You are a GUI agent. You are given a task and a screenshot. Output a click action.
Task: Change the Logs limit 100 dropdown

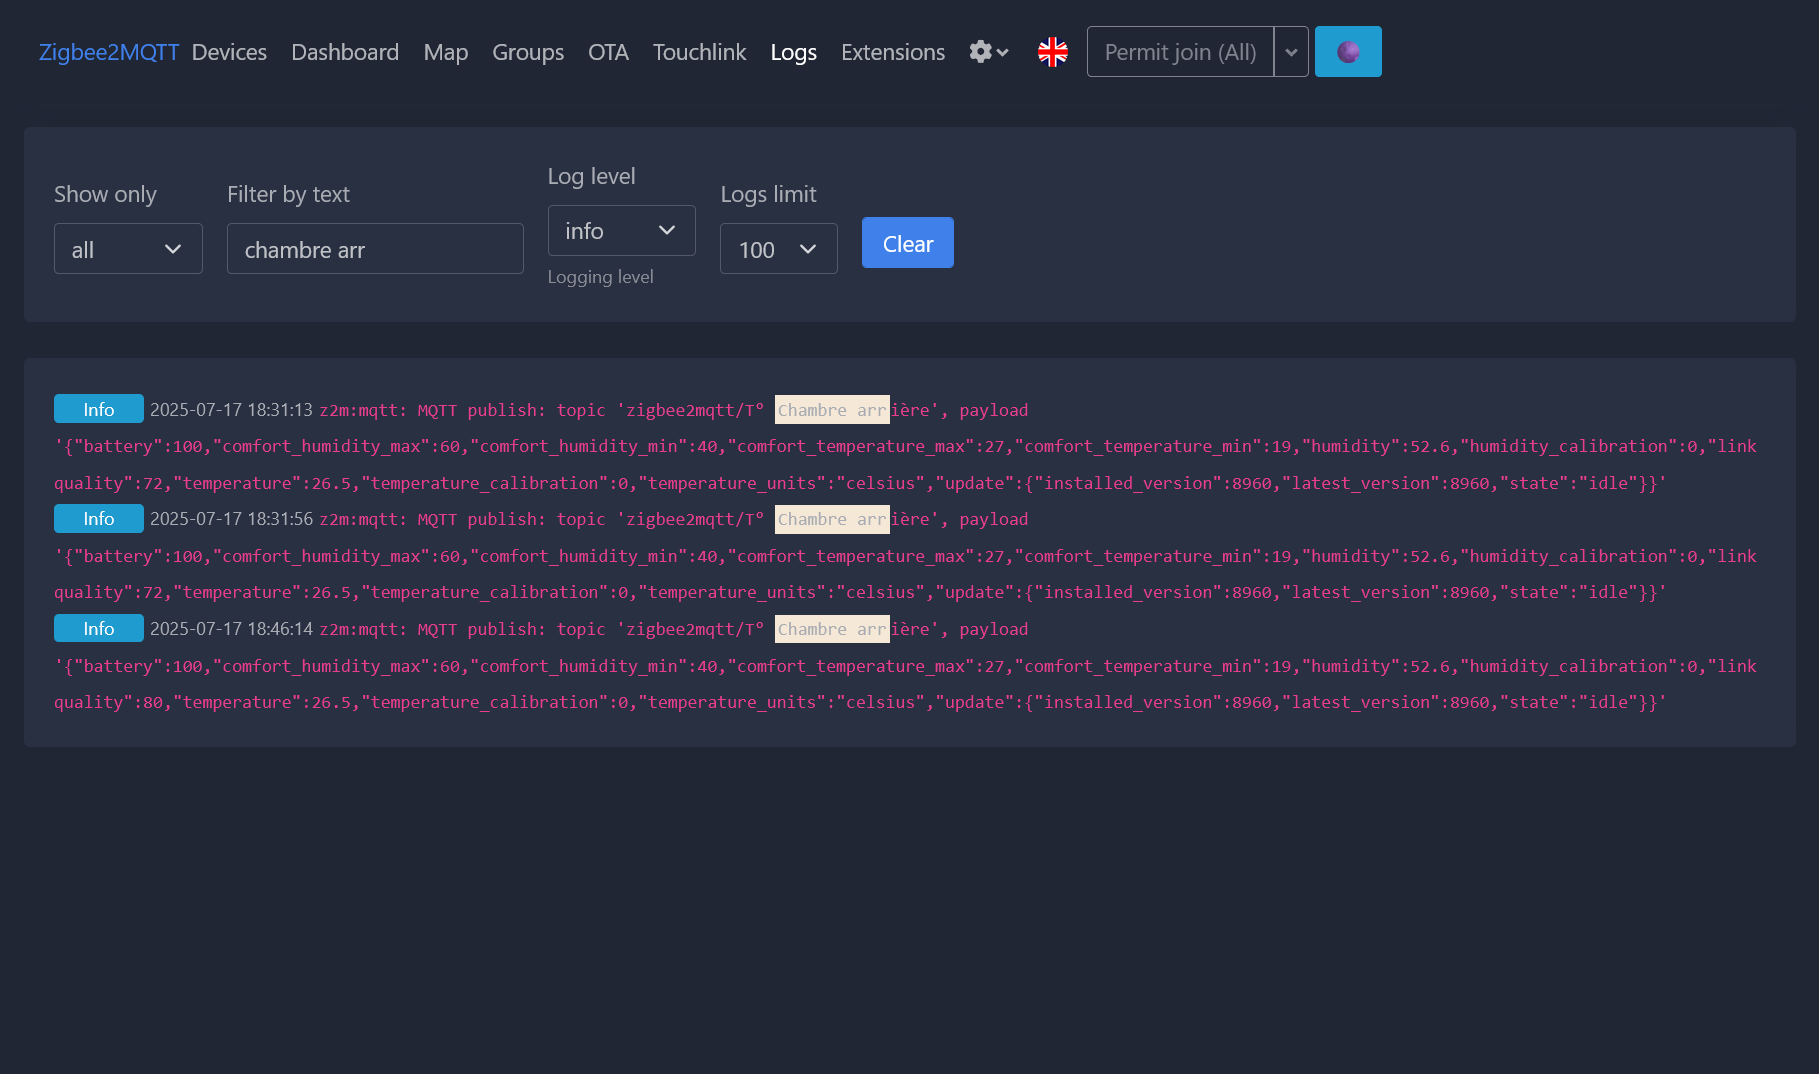click(x=778, y=249)
